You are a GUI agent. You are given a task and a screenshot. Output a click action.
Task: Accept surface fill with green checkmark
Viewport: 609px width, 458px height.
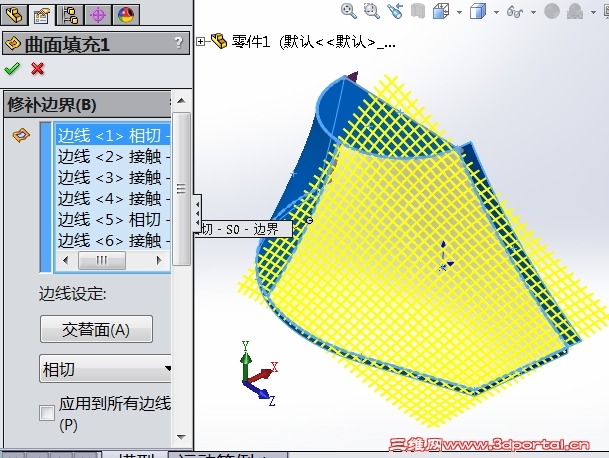[12, 69]
